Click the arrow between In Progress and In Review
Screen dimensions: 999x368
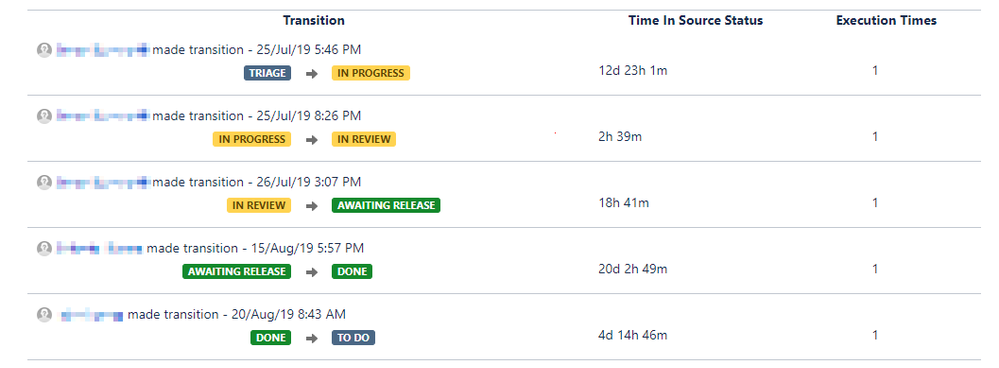click(312, 140)
